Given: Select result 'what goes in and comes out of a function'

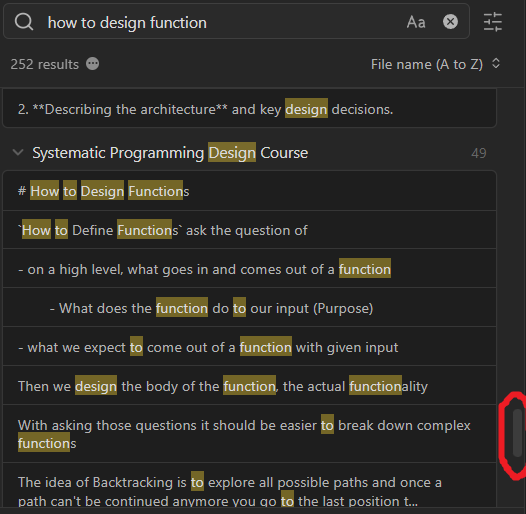Looking at the screenshot, I should 249,268.
